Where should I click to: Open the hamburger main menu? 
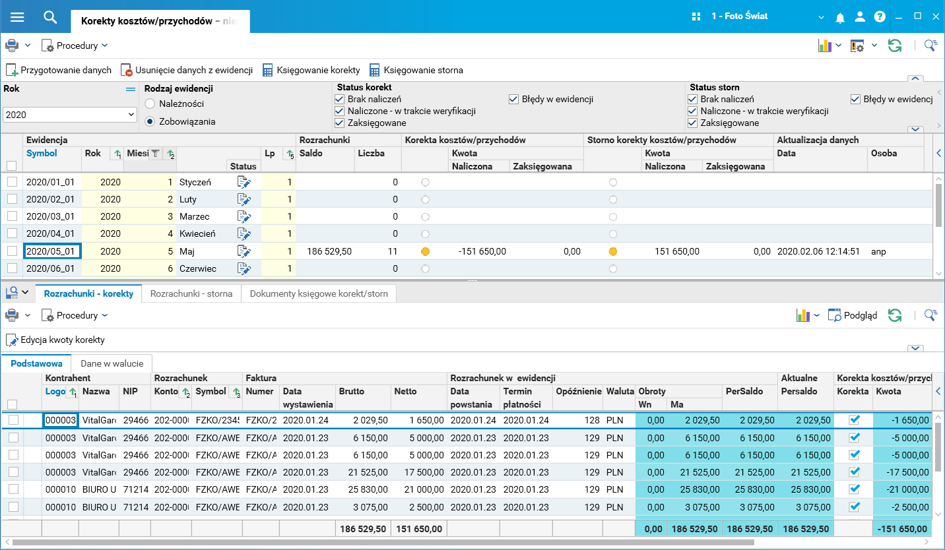click(17, 17)
